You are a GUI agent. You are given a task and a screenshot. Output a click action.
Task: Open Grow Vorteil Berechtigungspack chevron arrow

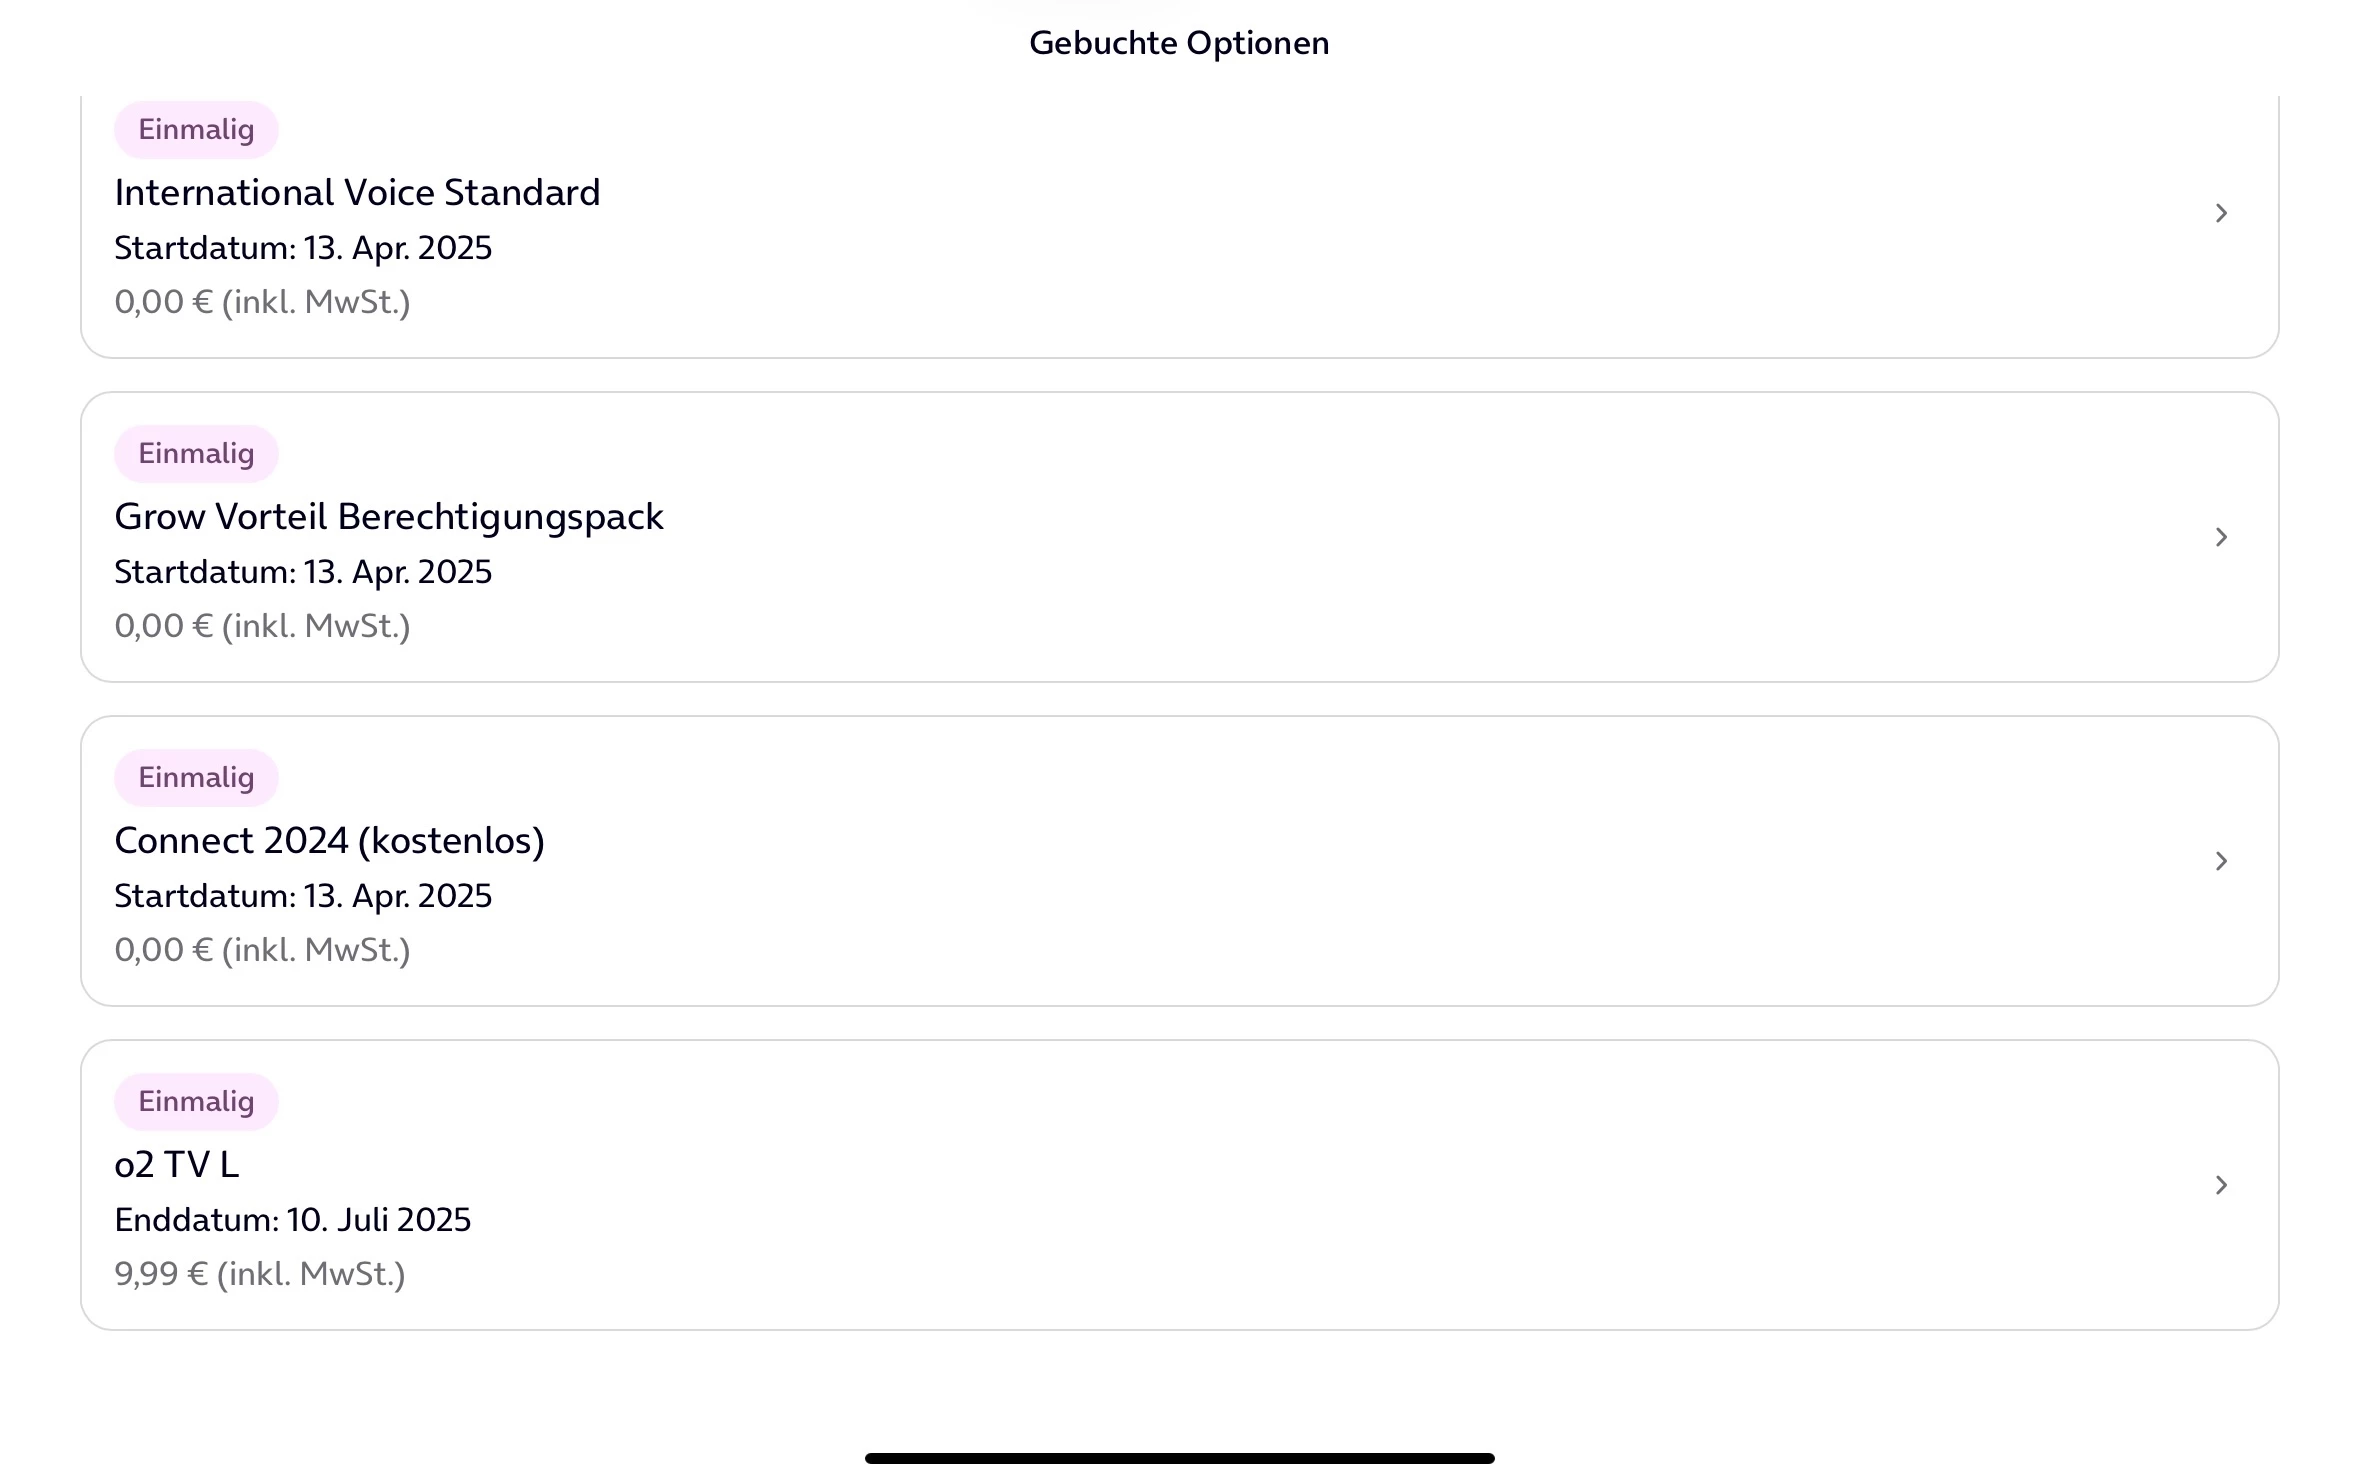(x=2221, y=537)
